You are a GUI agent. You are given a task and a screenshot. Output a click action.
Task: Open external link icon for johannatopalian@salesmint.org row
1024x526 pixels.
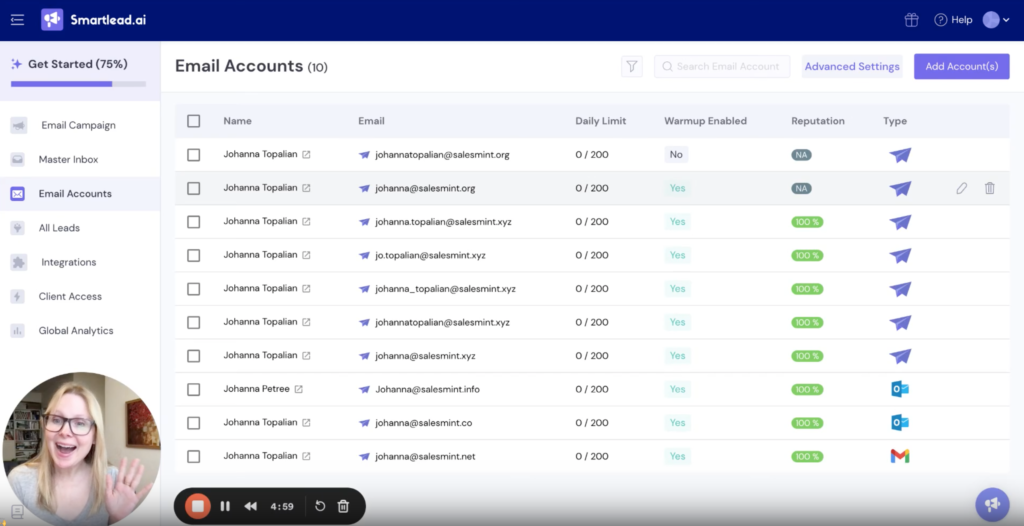306,155
